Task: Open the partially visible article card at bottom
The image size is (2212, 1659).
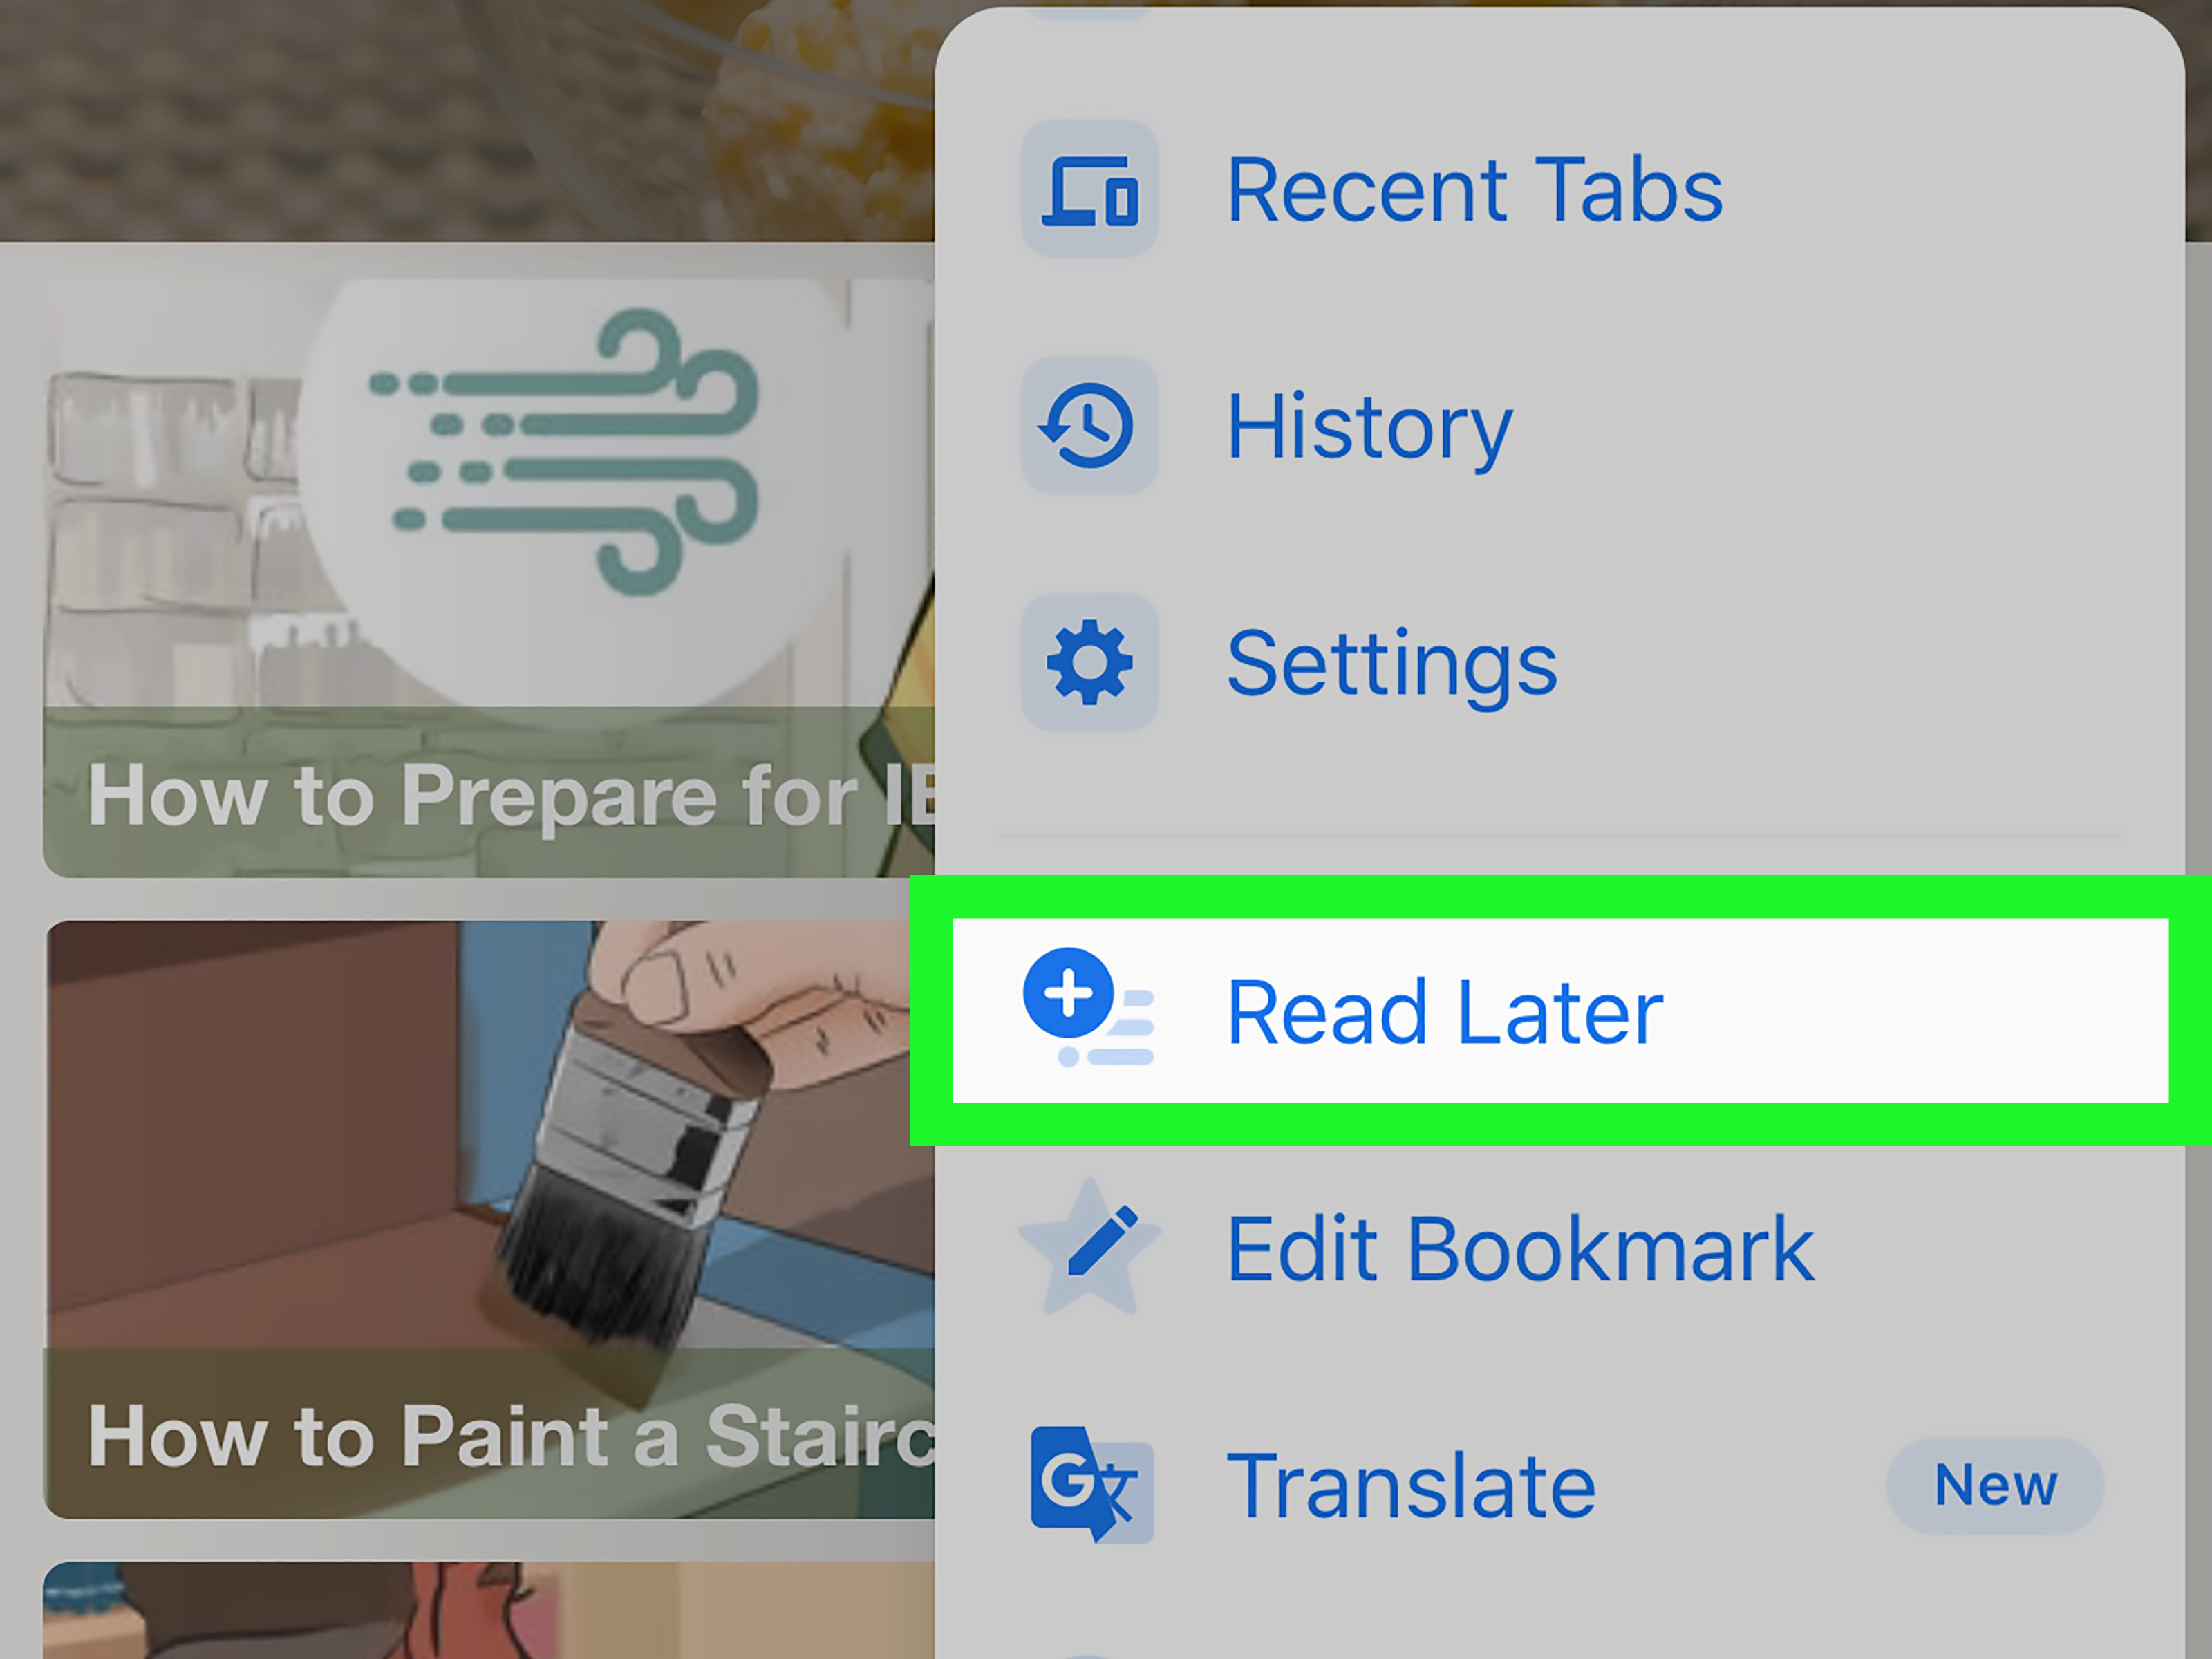Action: tap(489, 1610)
